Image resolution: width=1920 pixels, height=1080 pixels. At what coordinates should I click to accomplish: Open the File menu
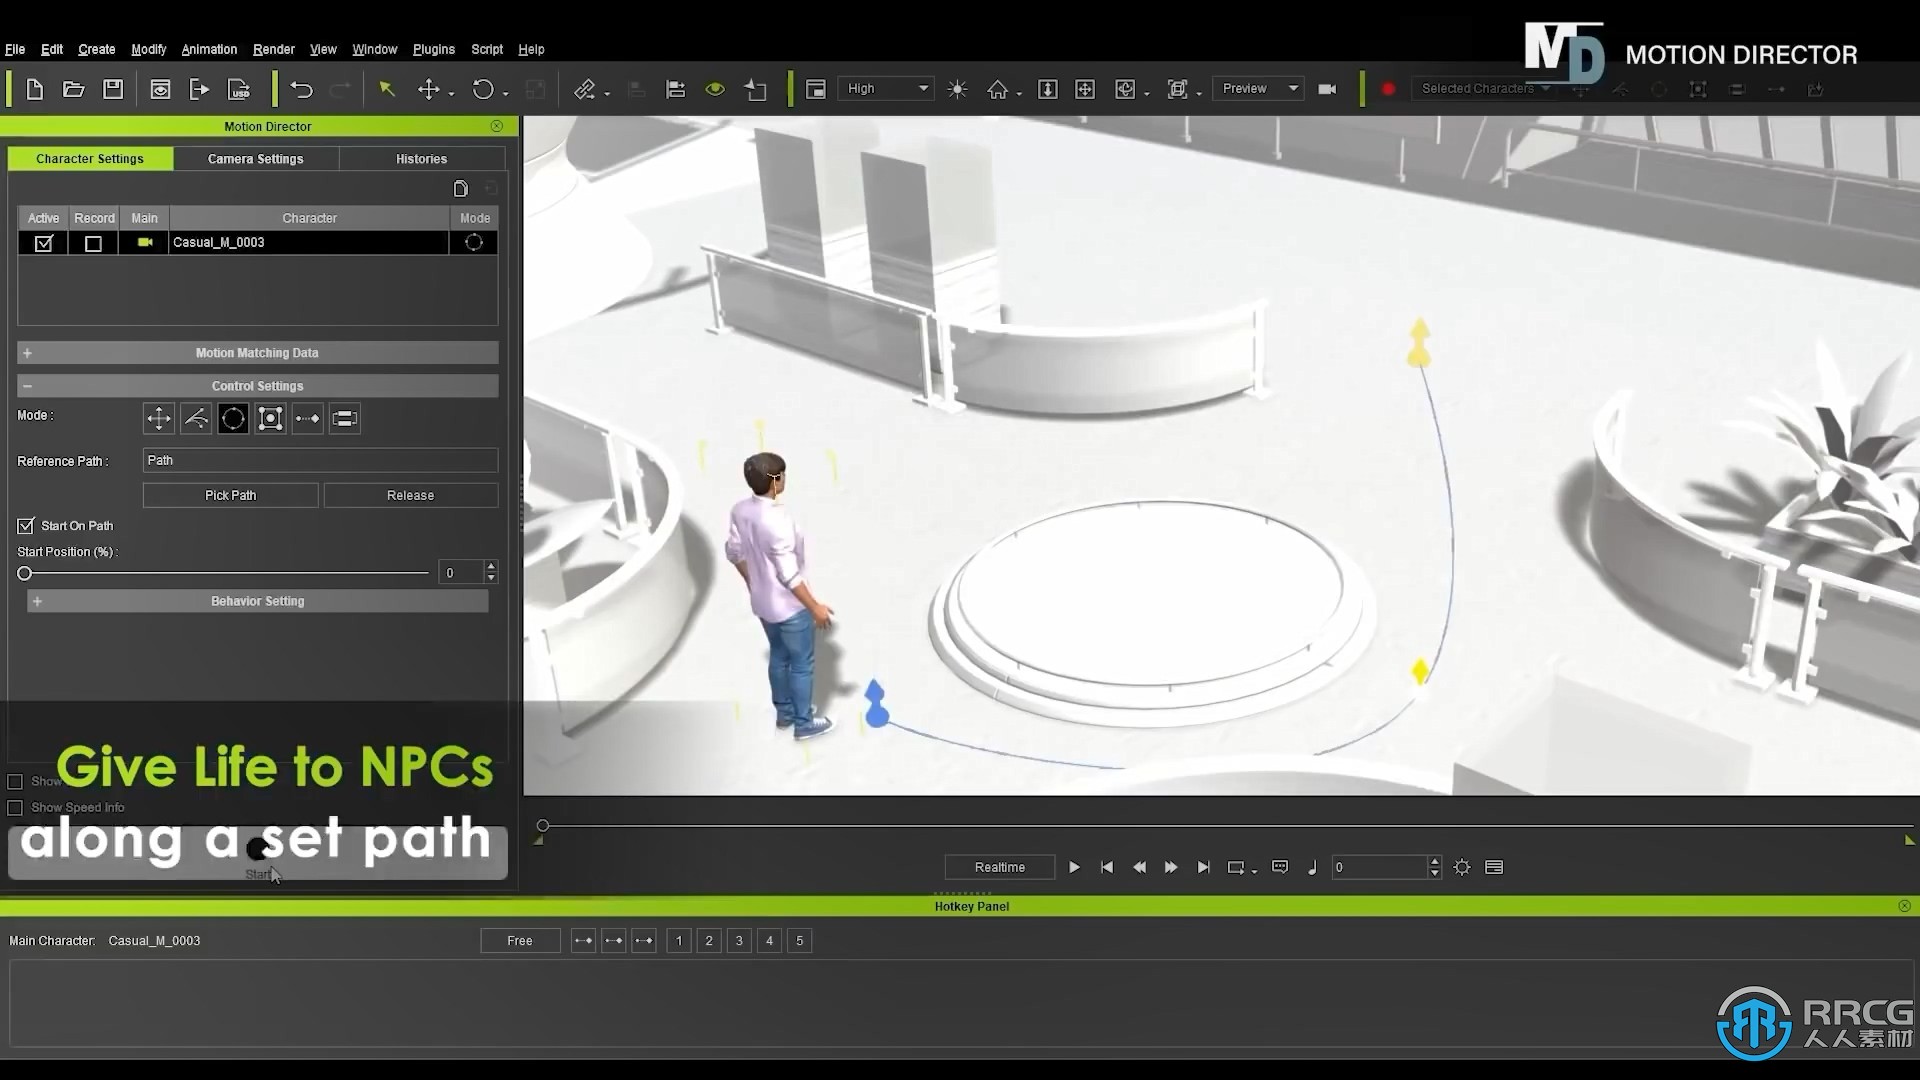click(15, 49)
